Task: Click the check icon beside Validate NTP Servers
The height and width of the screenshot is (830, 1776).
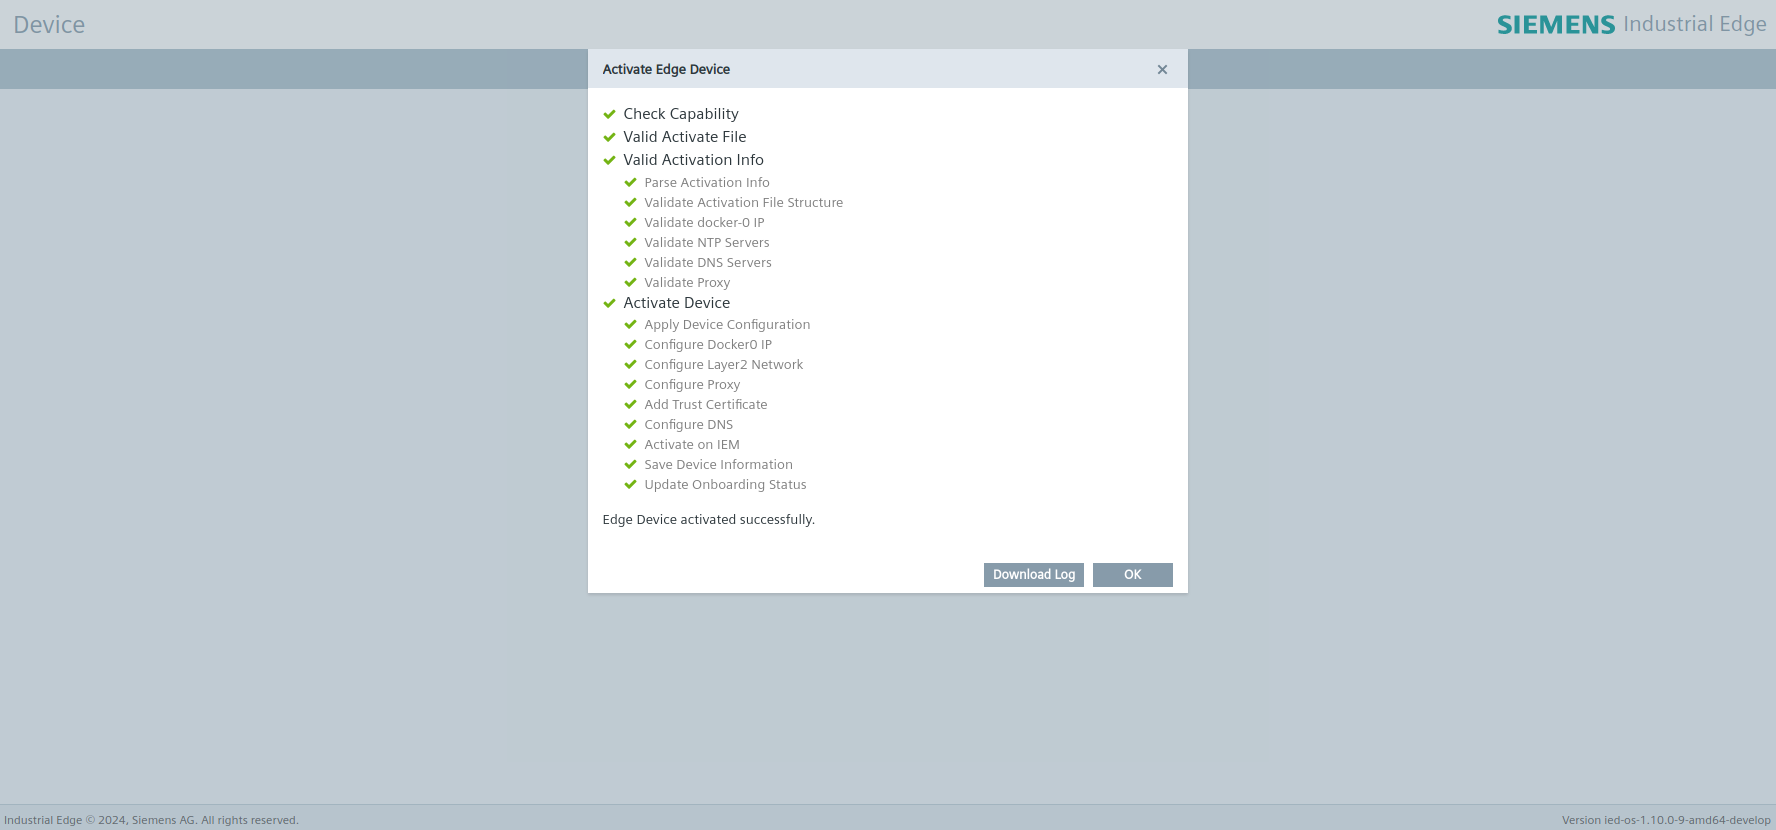Action: 630,243
